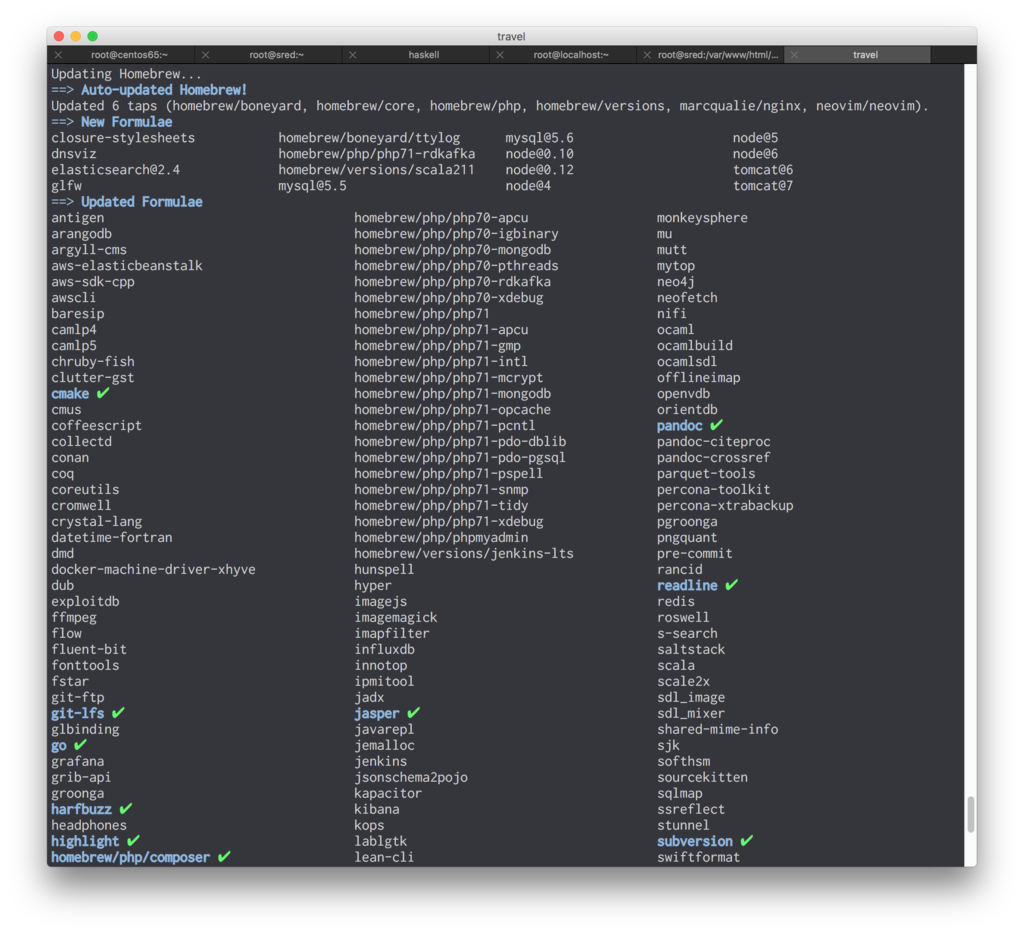Click the green checkmark next to subversion
This screenshot has height=934, width=1024.
pos(747,841)
